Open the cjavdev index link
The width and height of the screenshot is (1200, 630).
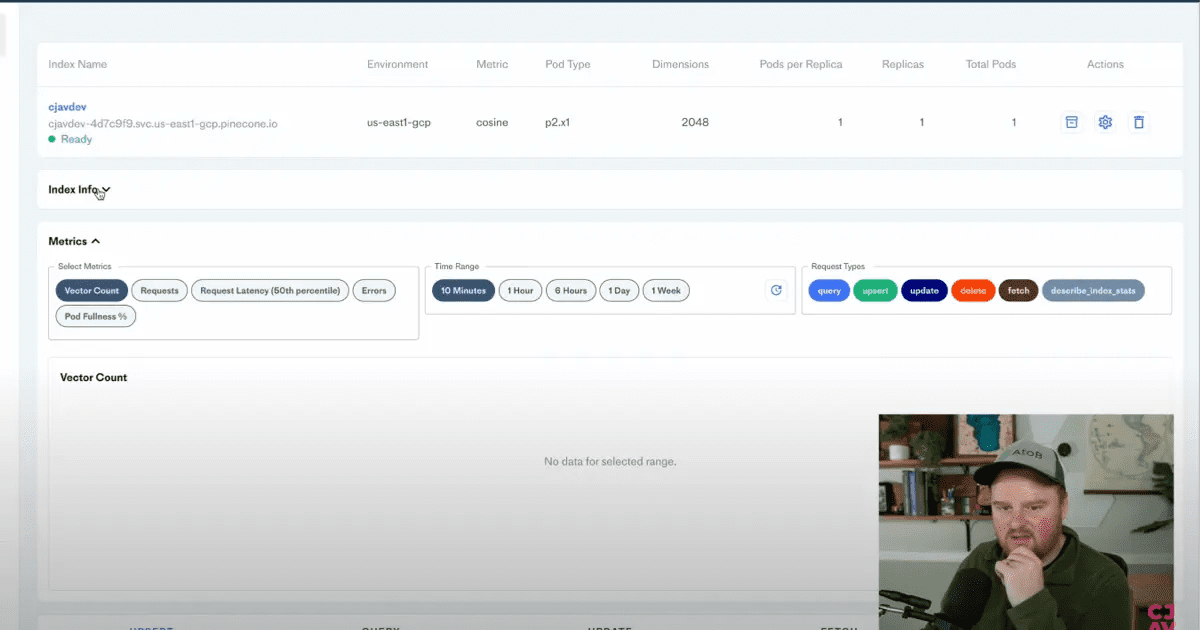pos(68,106)
